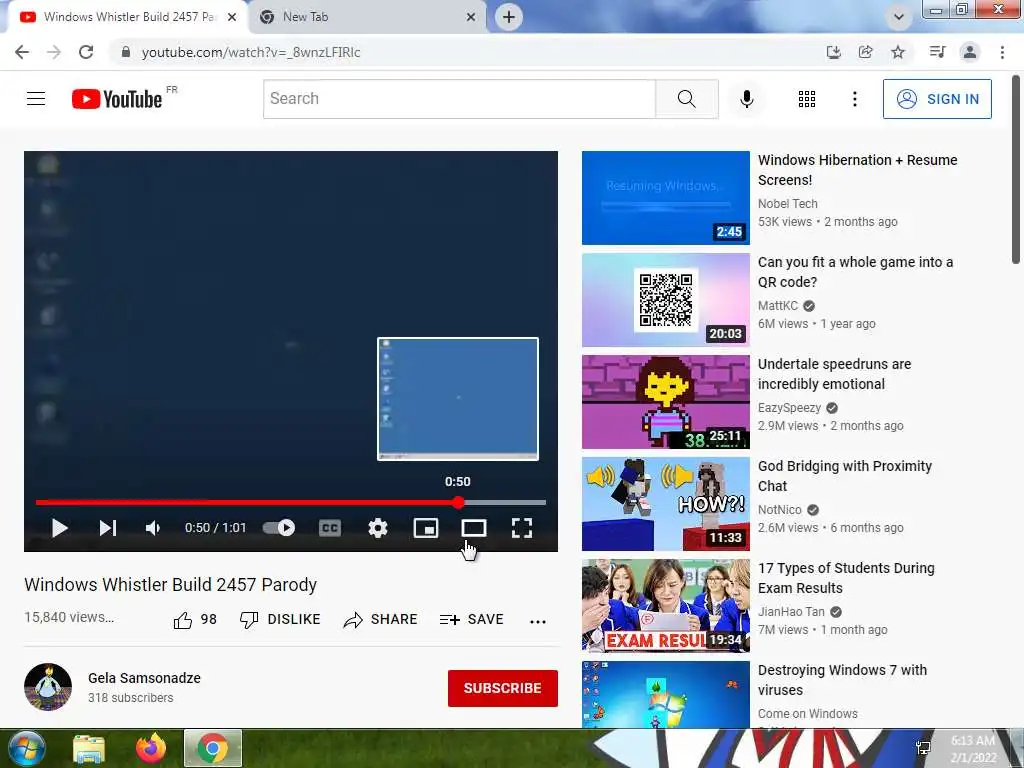
Task: Open Chrome media controls icon
Action: 937,52
